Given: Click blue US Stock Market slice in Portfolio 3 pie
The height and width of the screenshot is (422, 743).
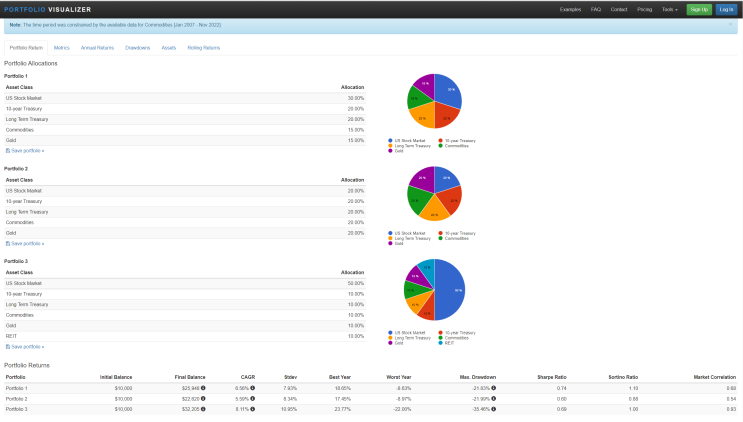Looking at the screenshot, I should pos(450,290).
